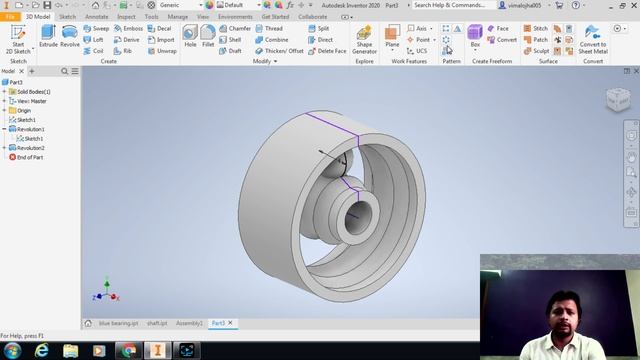Viewport: 640px width, 360px height.
Task: Select the Emboss tool
Action: point(129,29)
